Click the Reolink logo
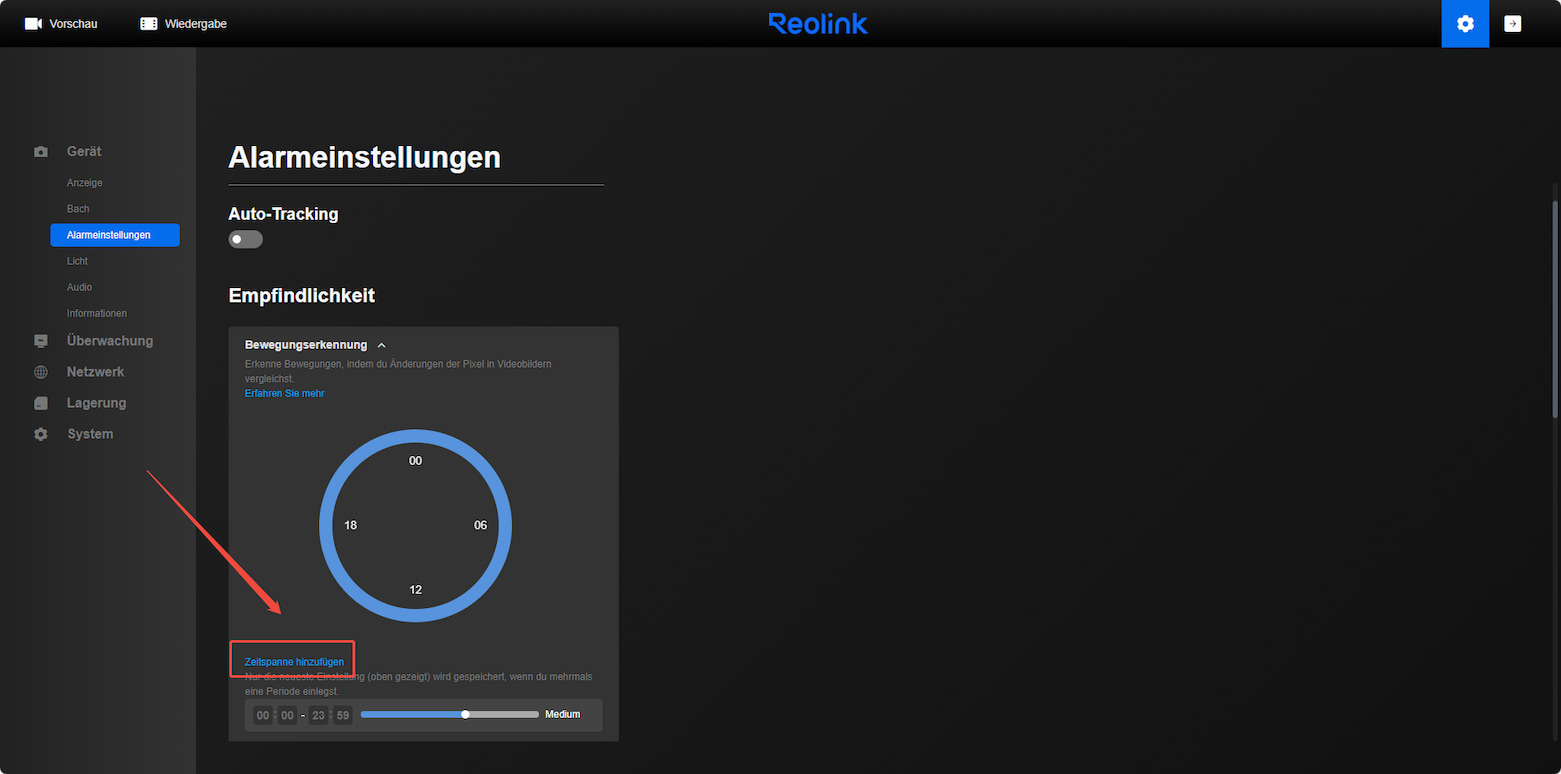This screenshot has width=1561, height=774. point(818,23)
